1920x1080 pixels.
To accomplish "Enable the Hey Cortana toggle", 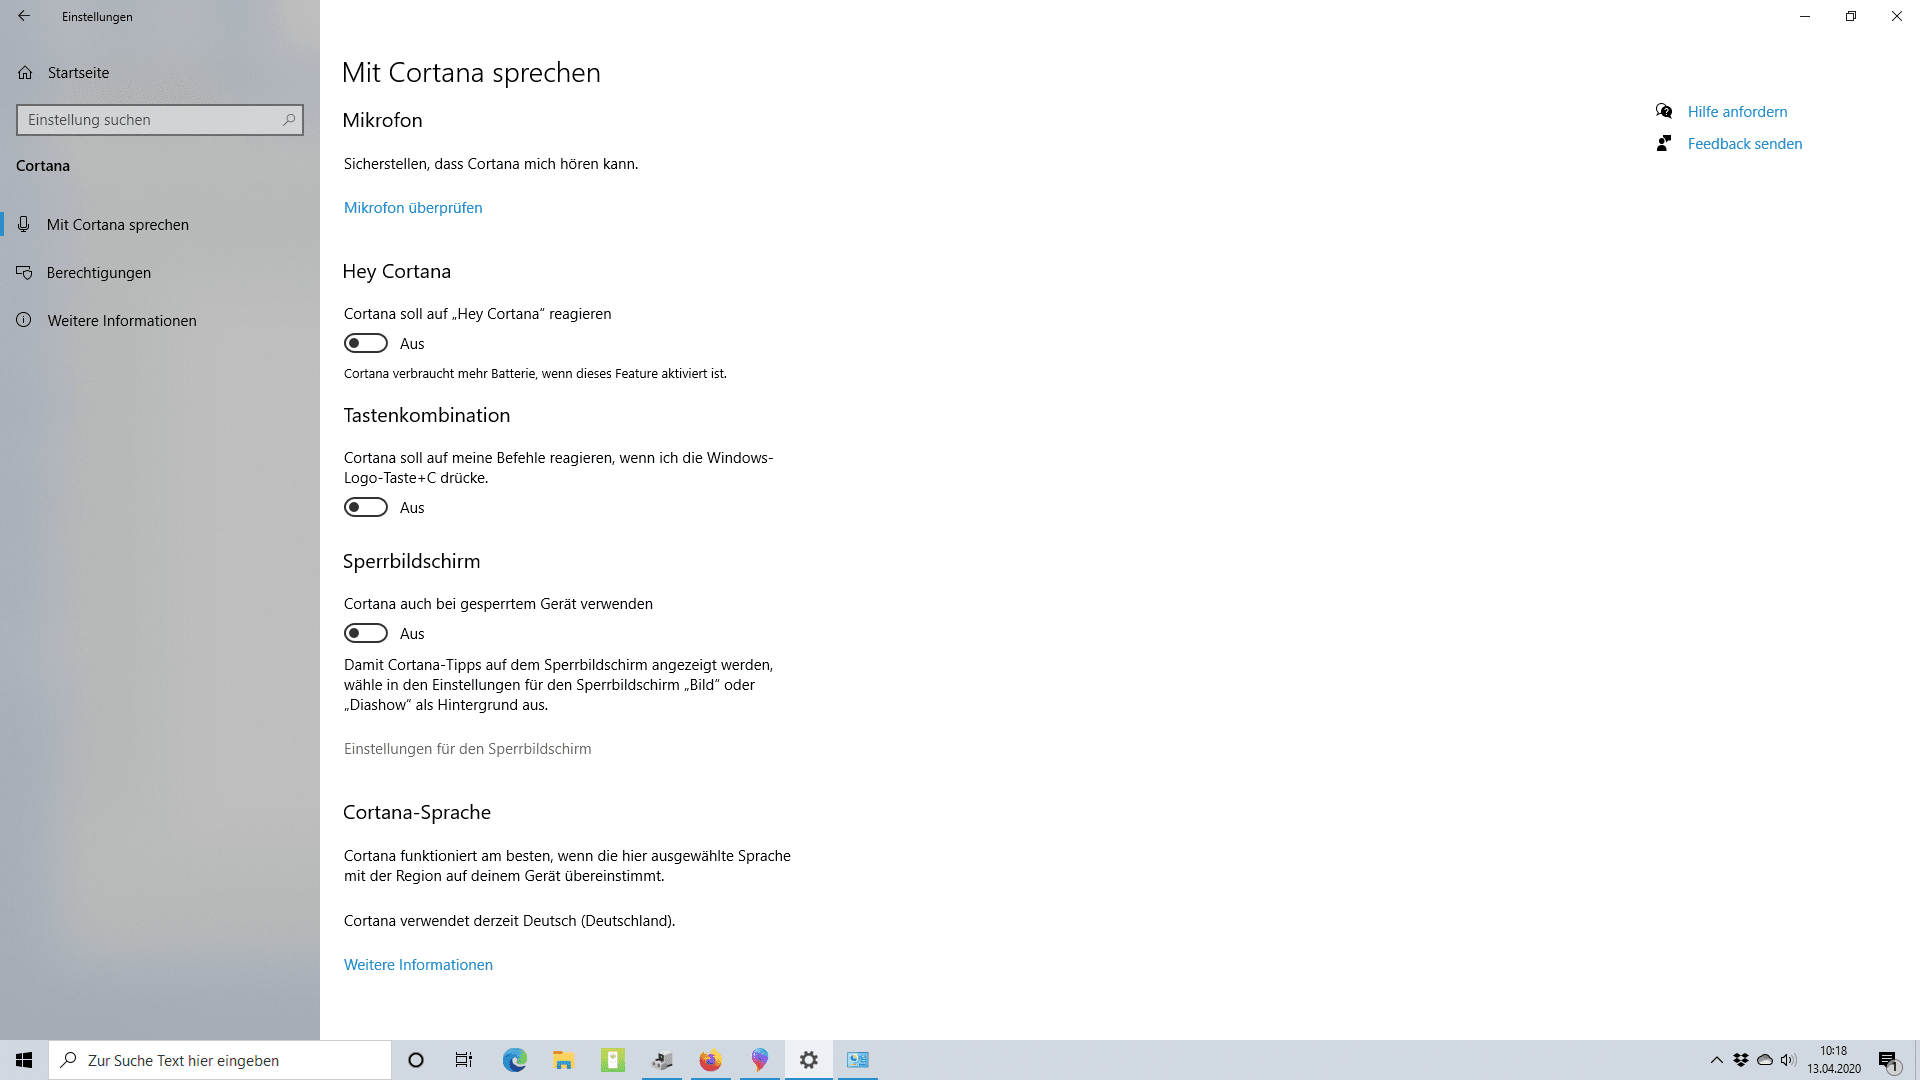I will [366, 344].
